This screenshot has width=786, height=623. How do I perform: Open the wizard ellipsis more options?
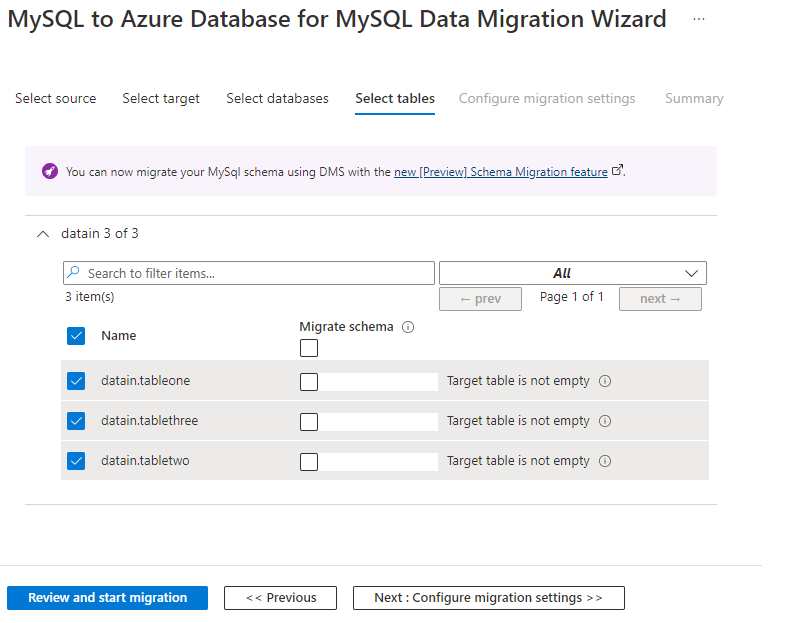pos(698,19)
